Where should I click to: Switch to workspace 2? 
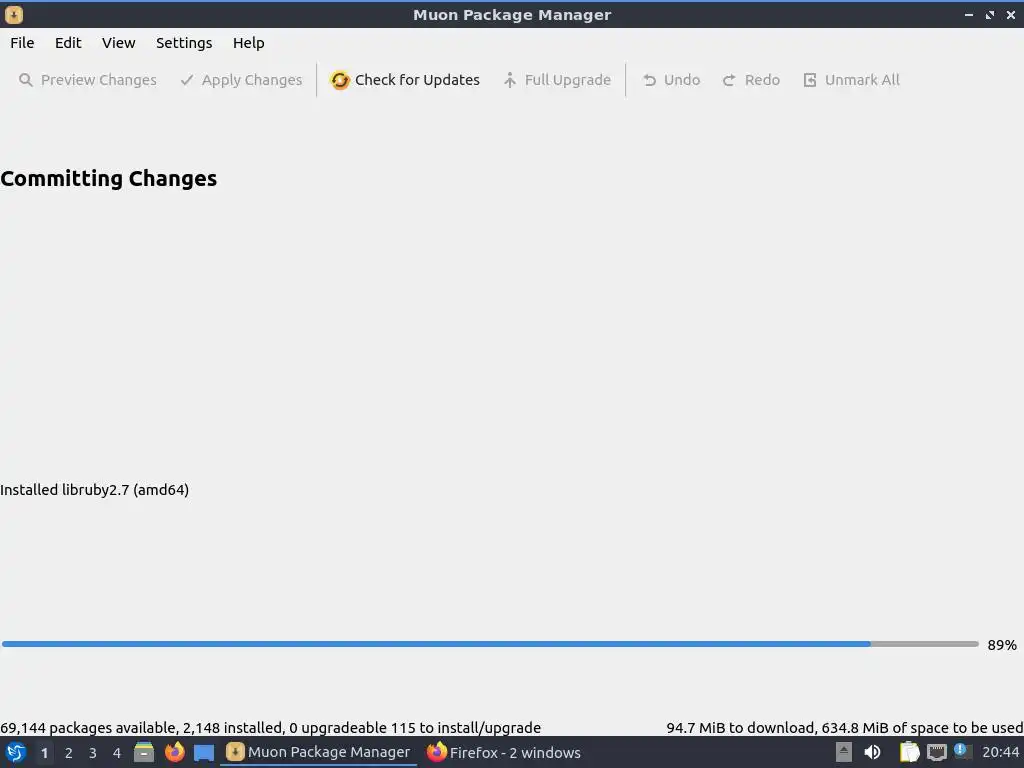(69, 753)
